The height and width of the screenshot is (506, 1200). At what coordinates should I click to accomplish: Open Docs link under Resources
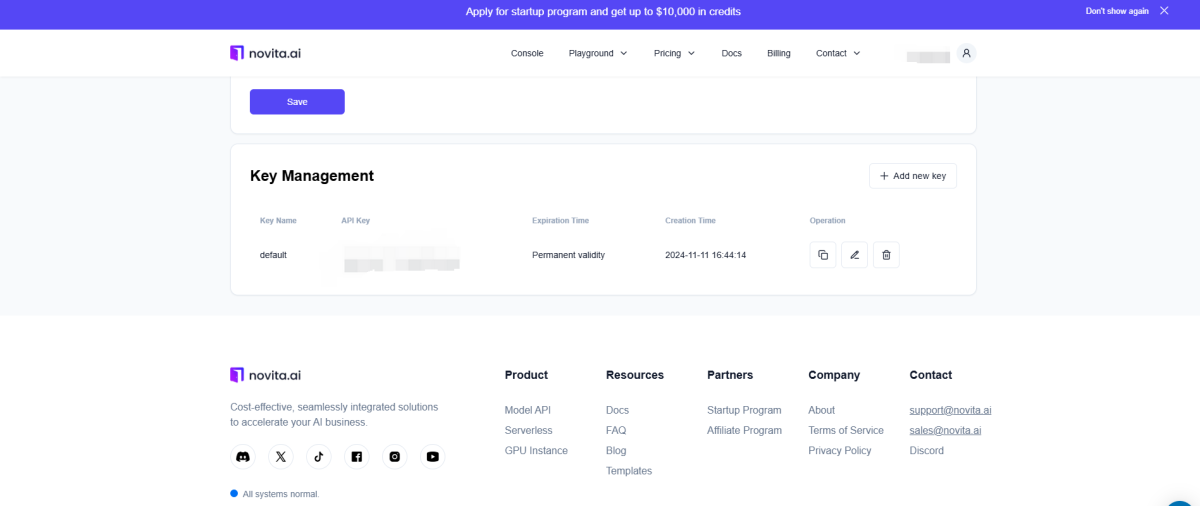(x=617, y=410)
